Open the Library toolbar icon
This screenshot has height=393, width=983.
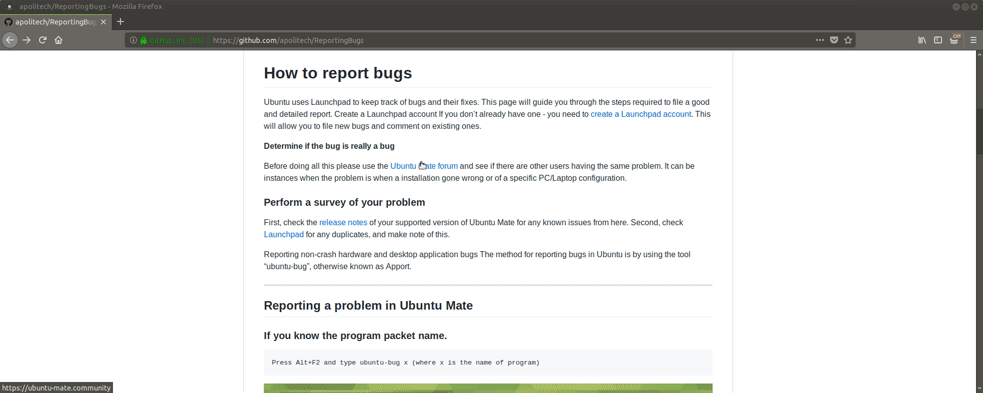coord(922,40)
